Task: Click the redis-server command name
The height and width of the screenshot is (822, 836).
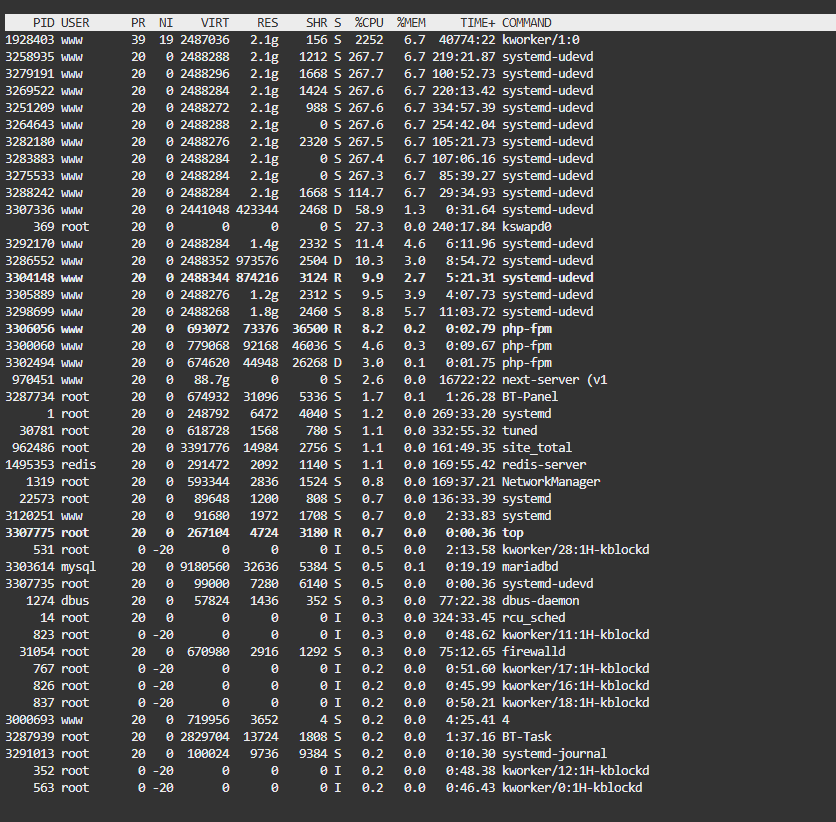Action: point(544,465)
